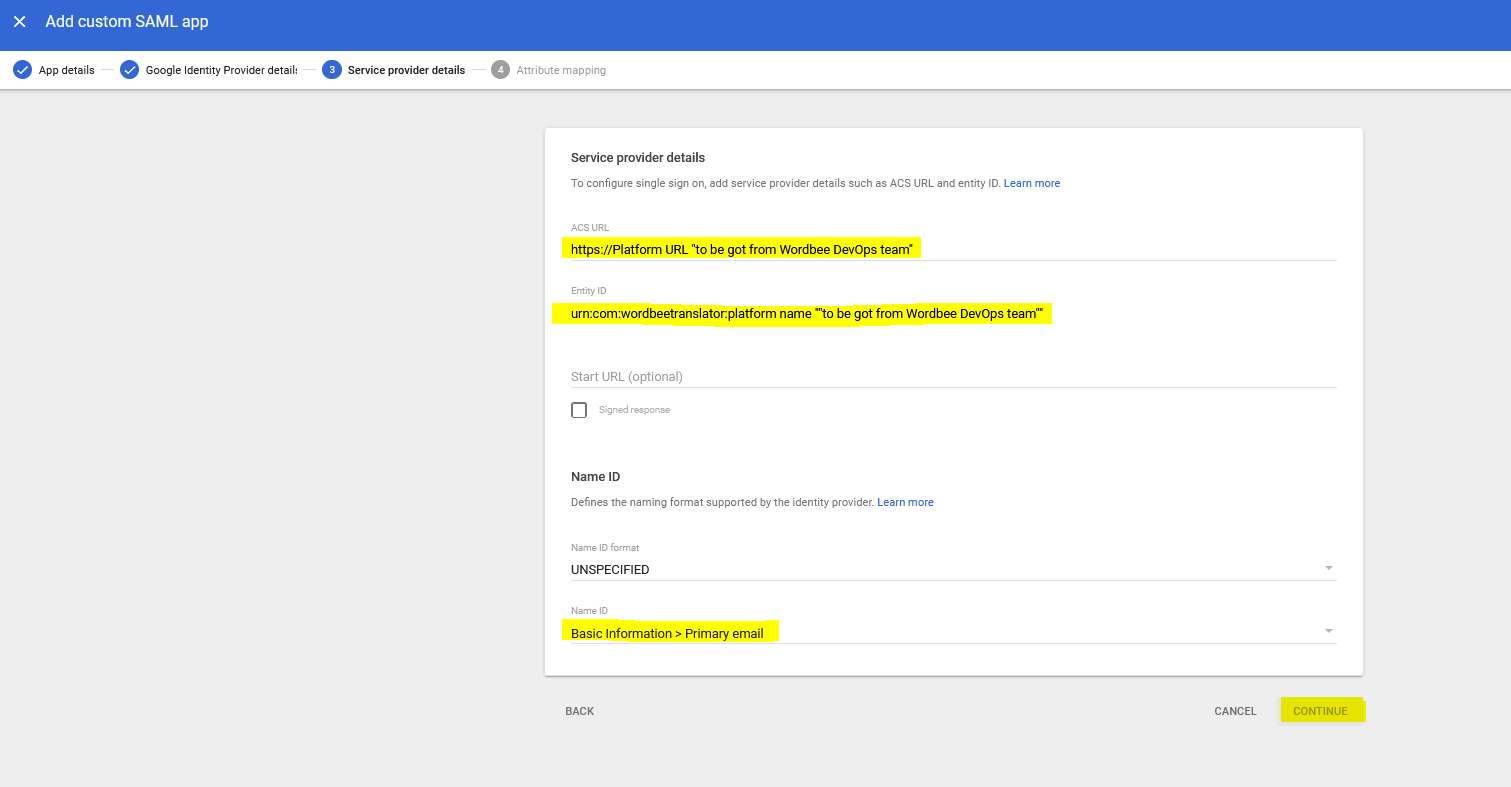The image size is (1511, 787).
Task: Click into the ACS URL field
Action: tap(950, 249)
